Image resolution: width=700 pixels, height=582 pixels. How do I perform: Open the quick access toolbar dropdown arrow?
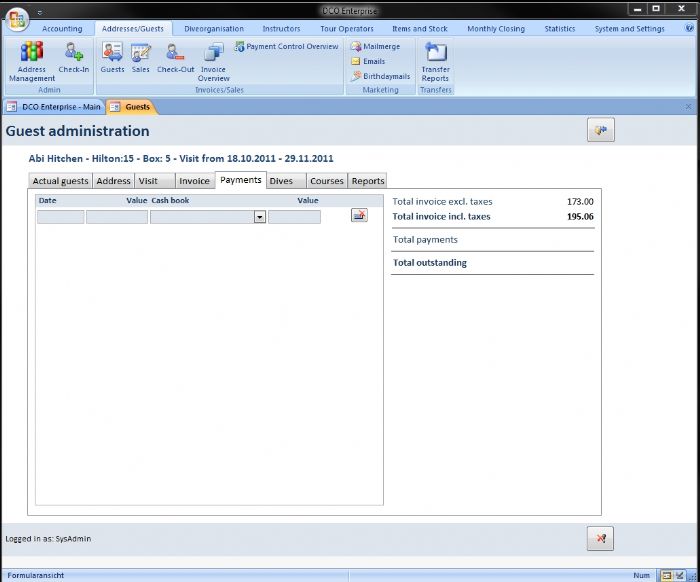(40, 12)
